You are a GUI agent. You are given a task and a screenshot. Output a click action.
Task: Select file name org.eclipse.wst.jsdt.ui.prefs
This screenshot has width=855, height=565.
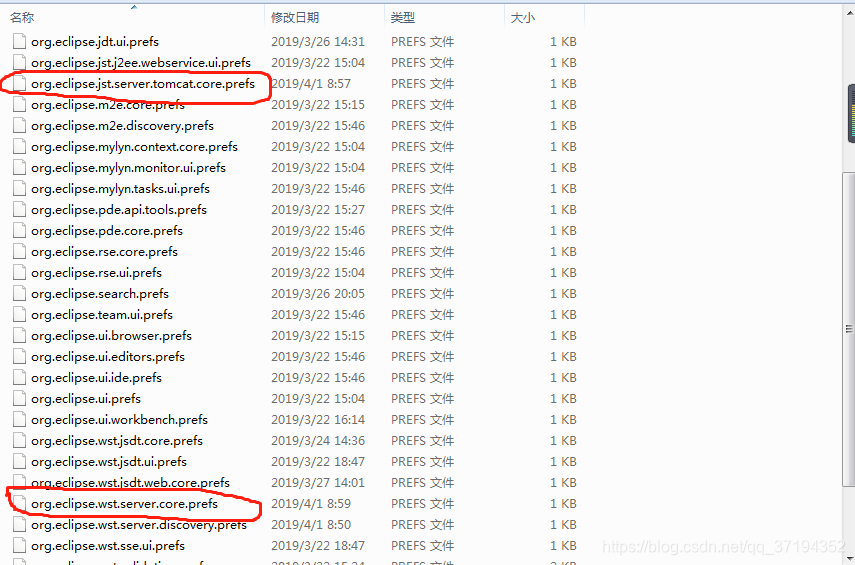click(x=109, y=461)
